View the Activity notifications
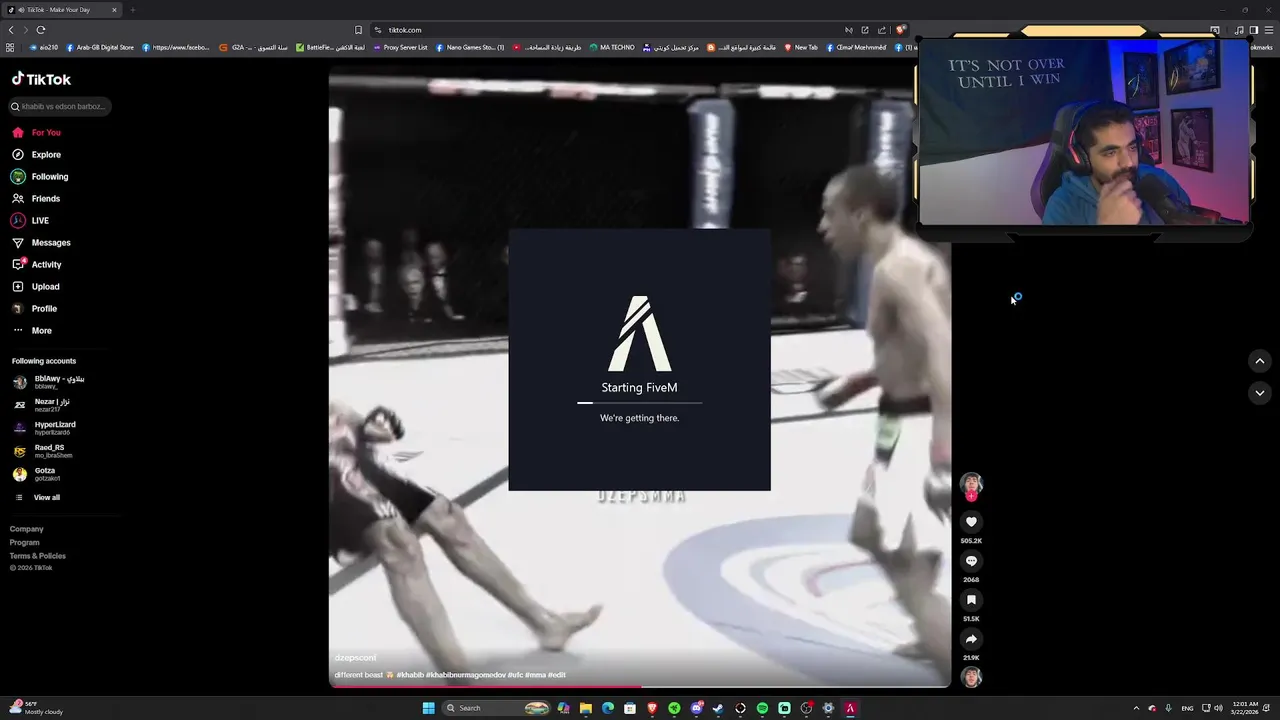This screenshot has height=720, width=1280. pos(36,265)
